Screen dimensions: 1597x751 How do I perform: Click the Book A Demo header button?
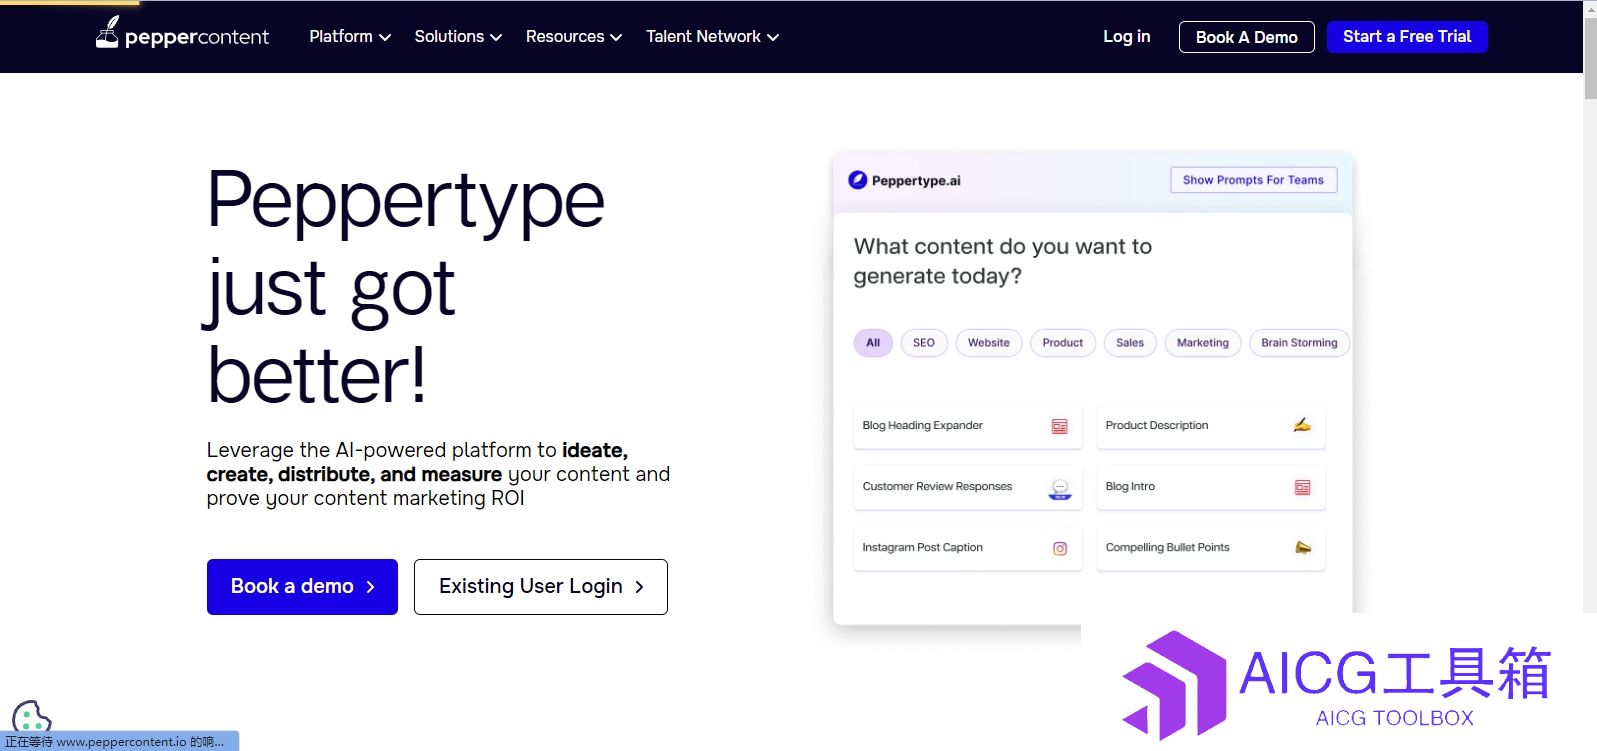coord(1247,37)
